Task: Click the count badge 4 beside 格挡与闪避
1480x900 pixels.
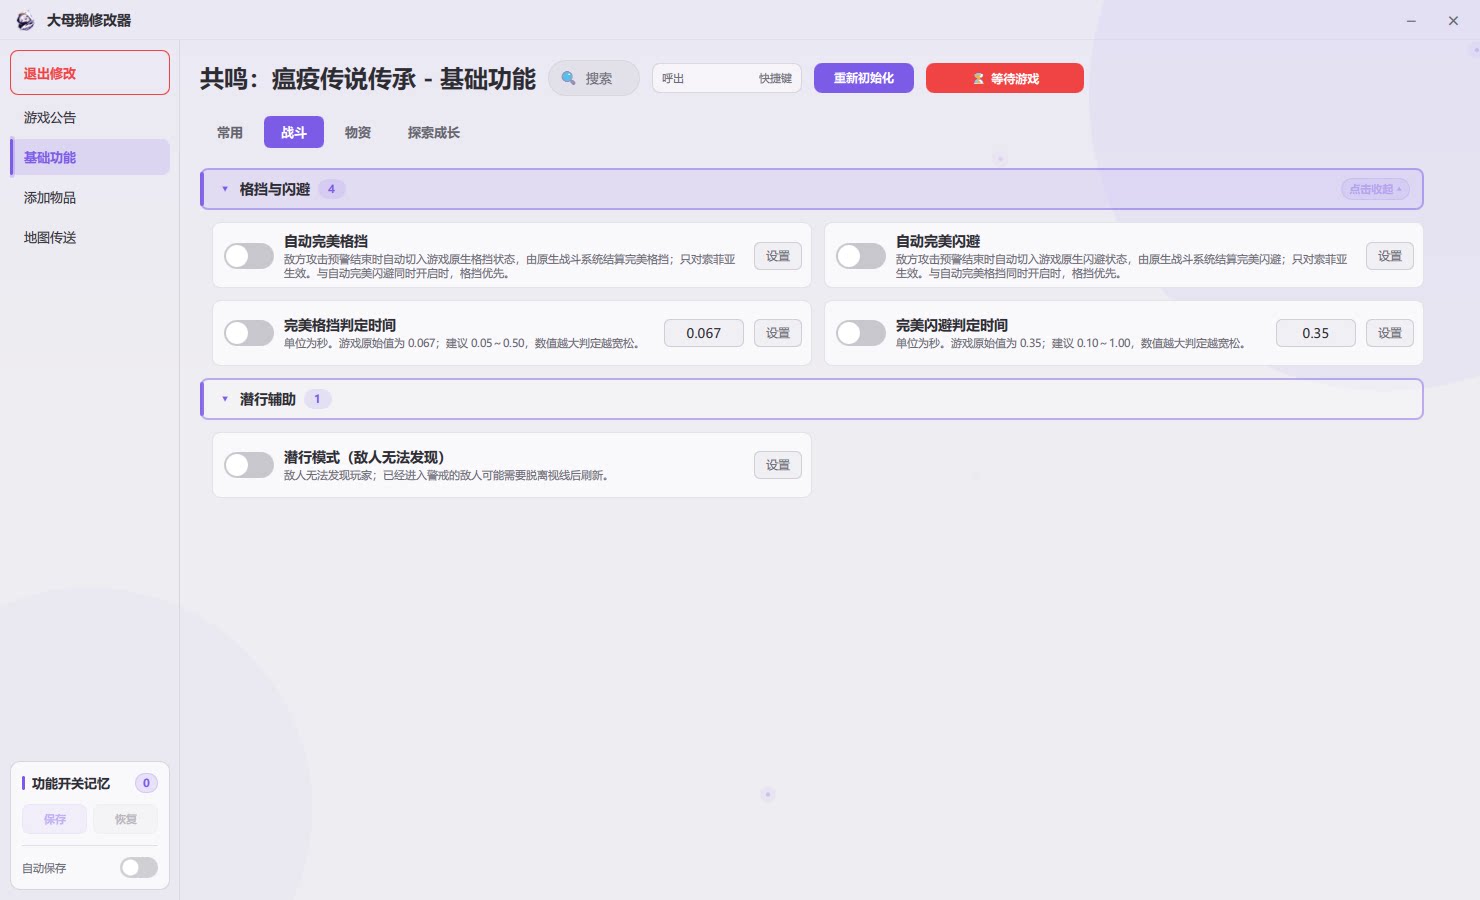Action: [331, 189]
